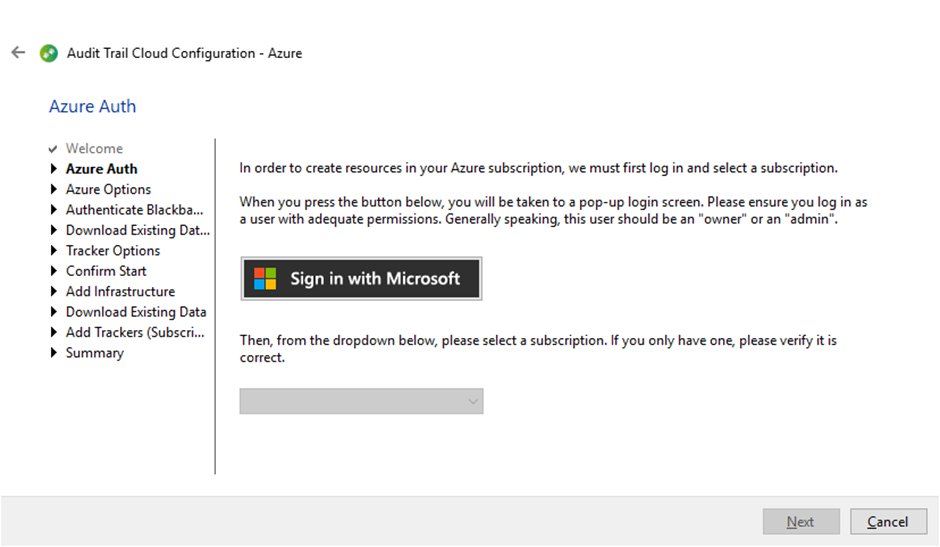
Task: Cancel the configuration wizard
Action: coord(888,522)
